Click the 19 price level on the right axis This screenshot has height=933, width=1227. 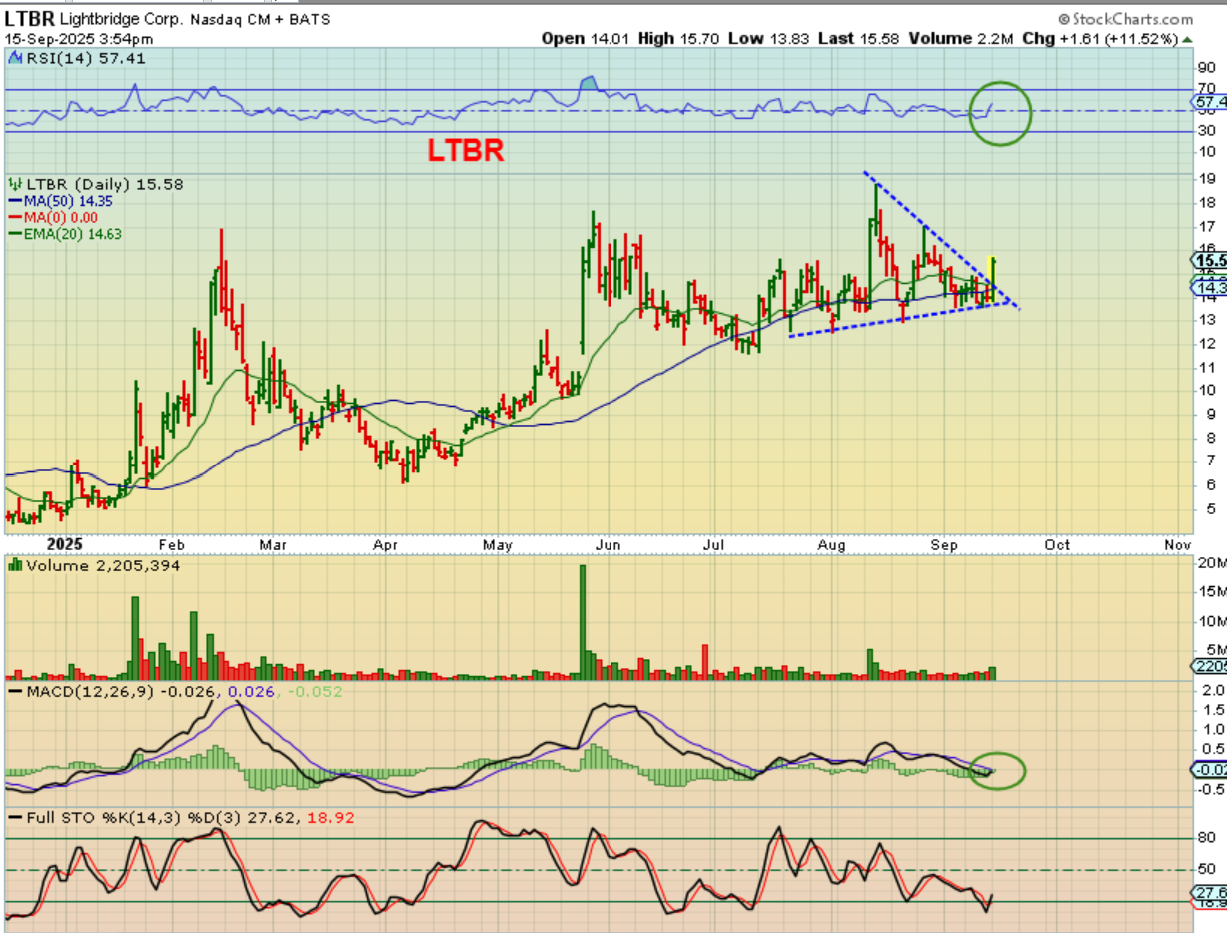point(1207,179)
